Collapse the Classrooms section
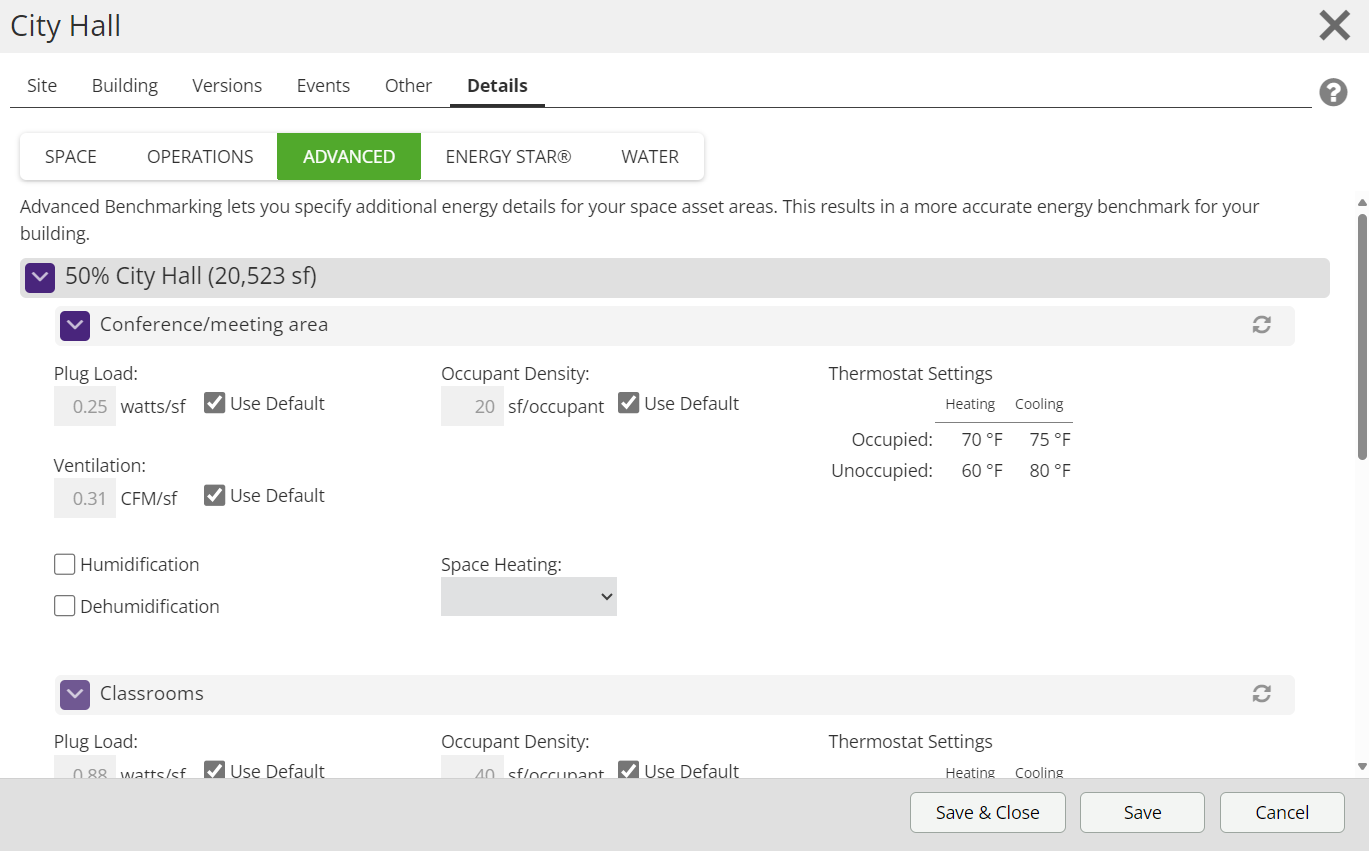 [x=75, y=694]
